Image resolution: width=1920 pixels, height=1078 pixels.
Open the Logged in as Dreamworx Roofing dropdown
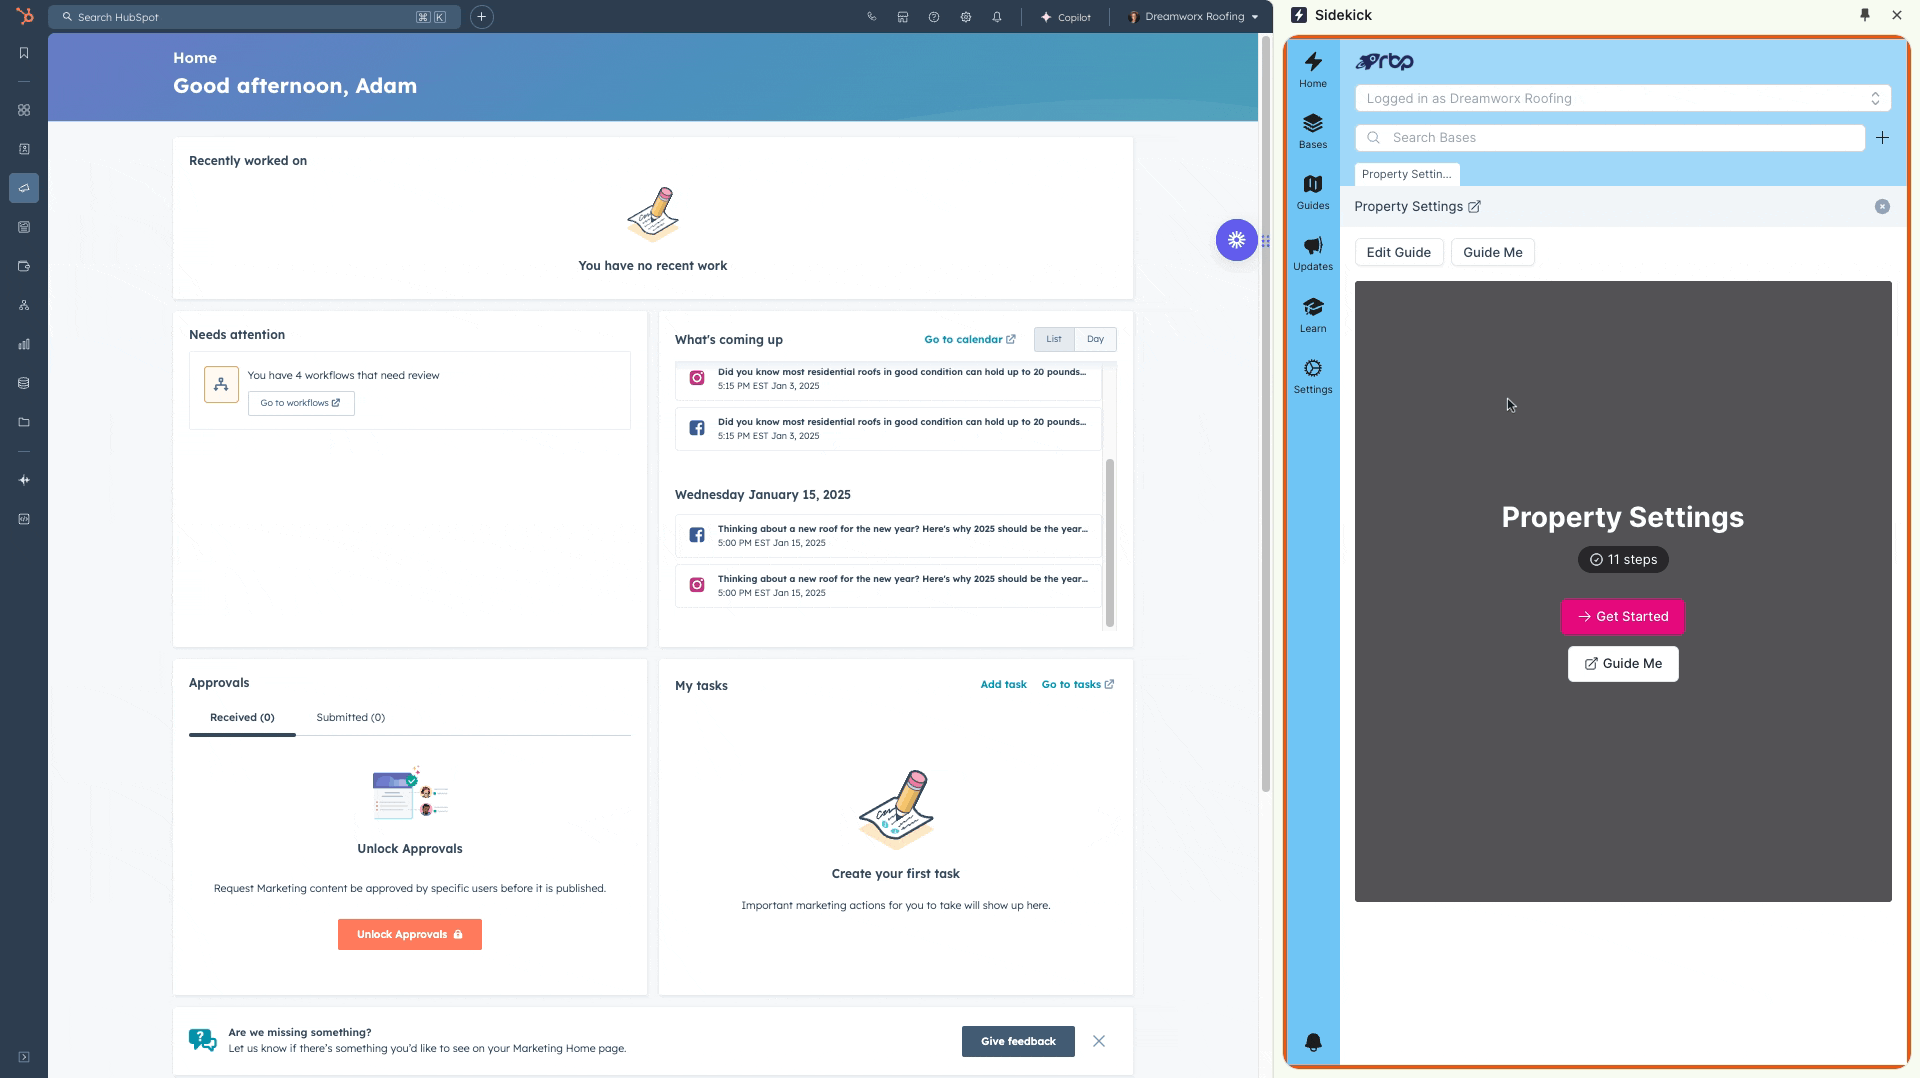tap(1622, 98)
